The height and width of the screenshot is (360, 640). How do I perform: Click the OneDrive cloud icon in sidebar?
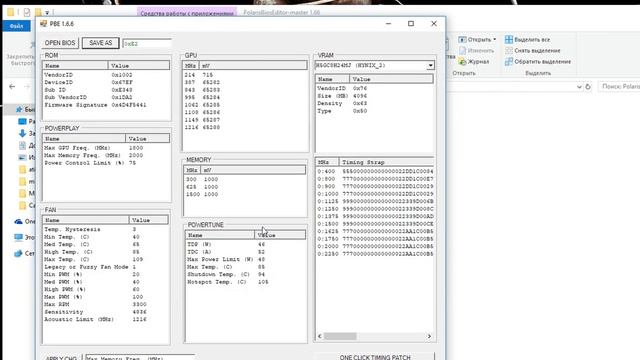click(18, 222)
